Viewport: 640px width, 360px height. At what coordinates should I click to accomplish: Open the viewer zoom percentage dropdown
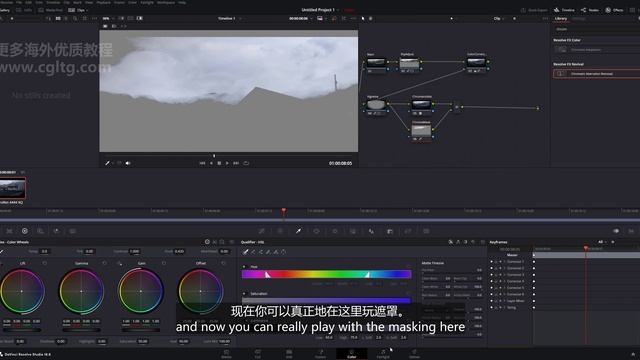108,18
